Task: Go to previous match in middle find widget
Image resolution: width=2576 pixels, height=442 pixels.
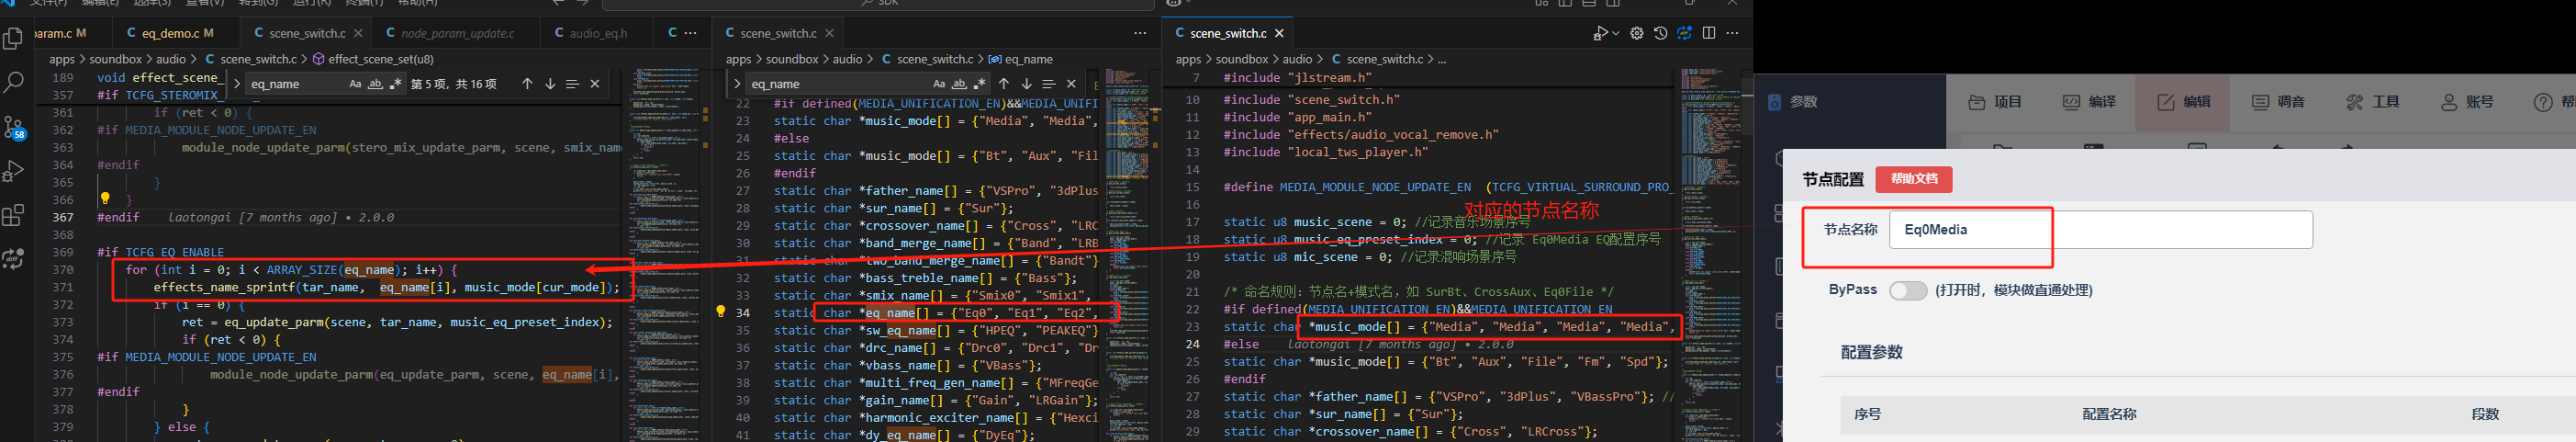Action: click(1004, 84)
